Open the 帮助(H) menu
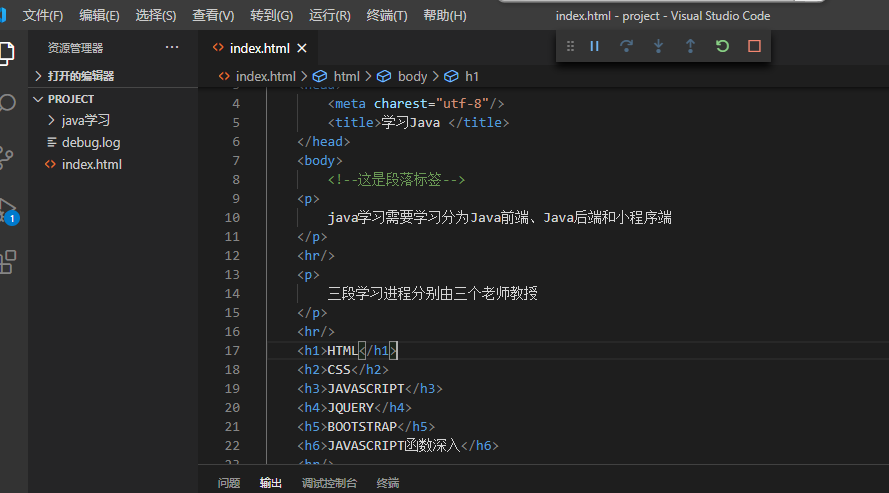The width and height of the screenshot is (889, 493). pos(444,16)
